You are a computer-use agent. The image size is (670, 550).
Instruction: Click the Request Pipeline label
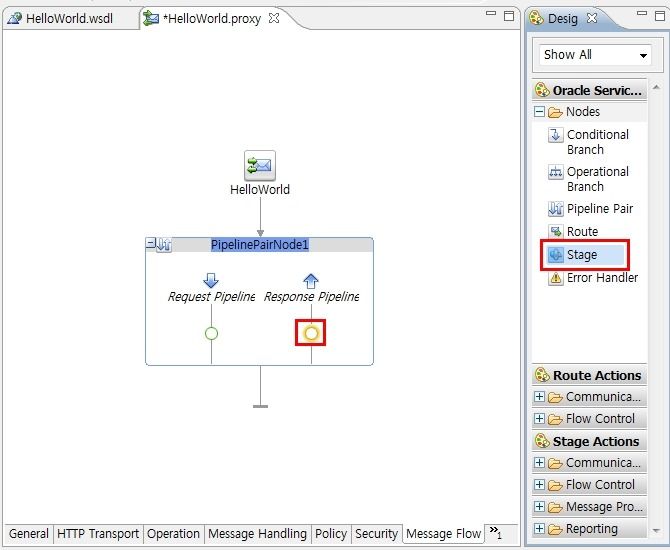211,296
